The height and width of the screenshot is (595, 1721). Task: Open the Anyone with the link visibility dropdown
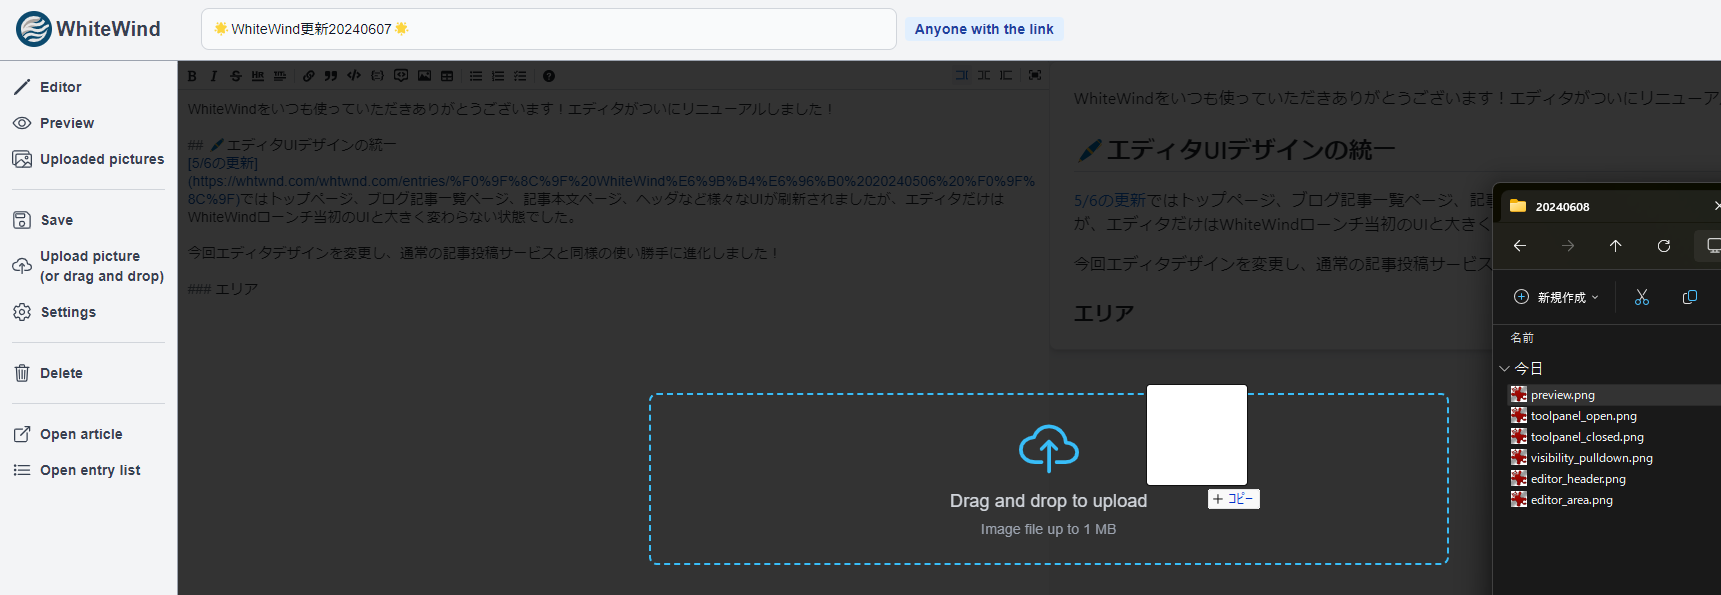pos(983,29)
